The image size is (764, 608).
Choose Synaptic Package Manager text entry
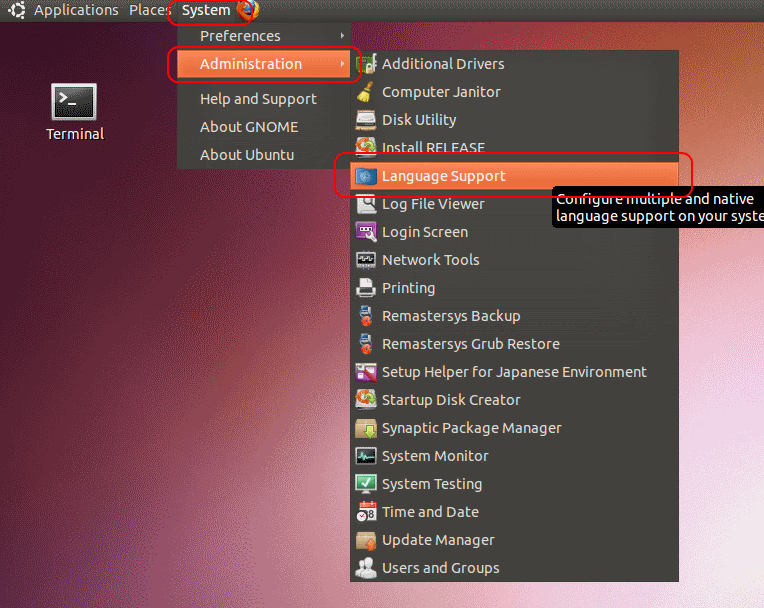472,428
